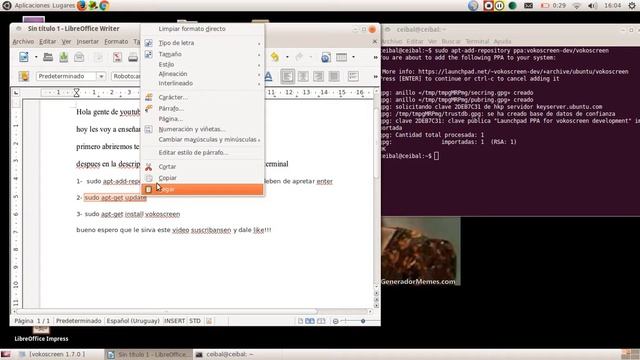The height and width of the screenshot is (360, 640).
Task: Click the grayed Redo arrow icon
Action: (x=299, y=57)
